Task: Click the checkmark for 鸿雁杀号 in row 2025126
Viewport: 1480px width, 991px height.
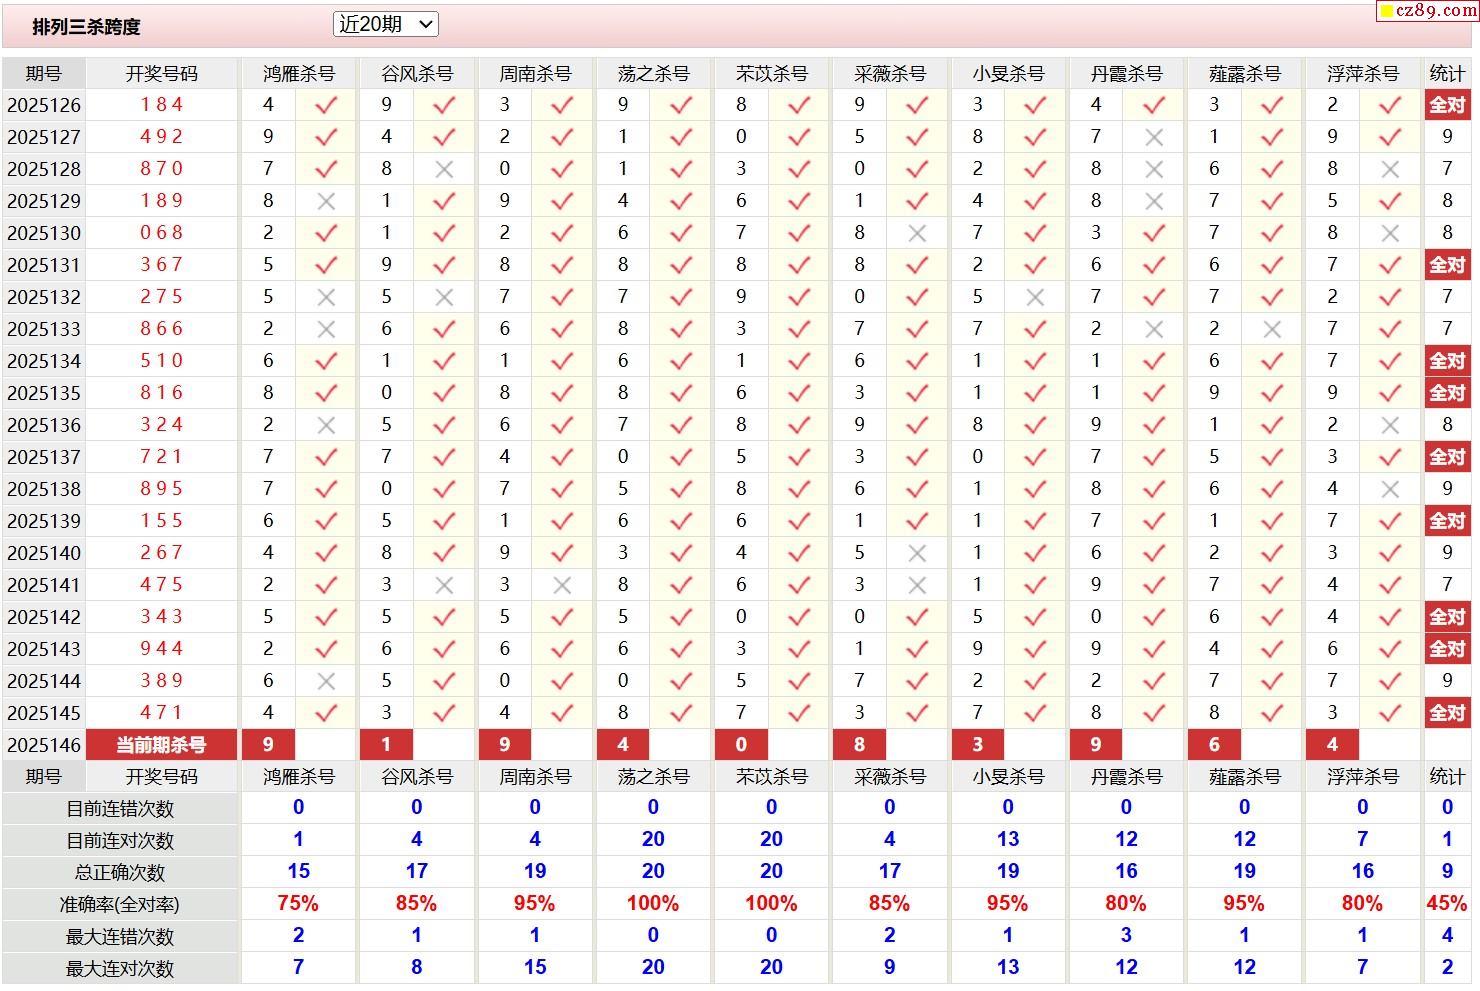Action: [x=326, y=105]
